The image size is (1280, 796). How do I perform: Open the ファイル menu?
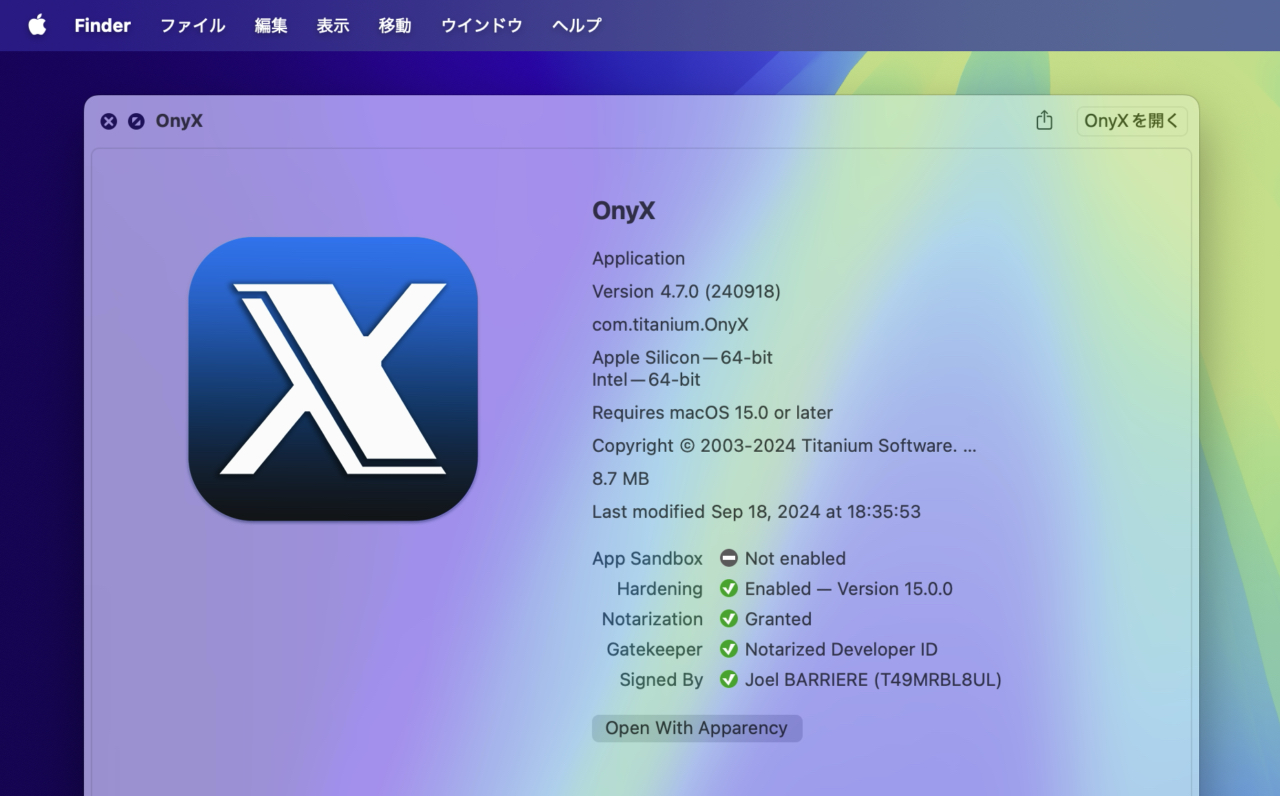click(x=193, y=25)
